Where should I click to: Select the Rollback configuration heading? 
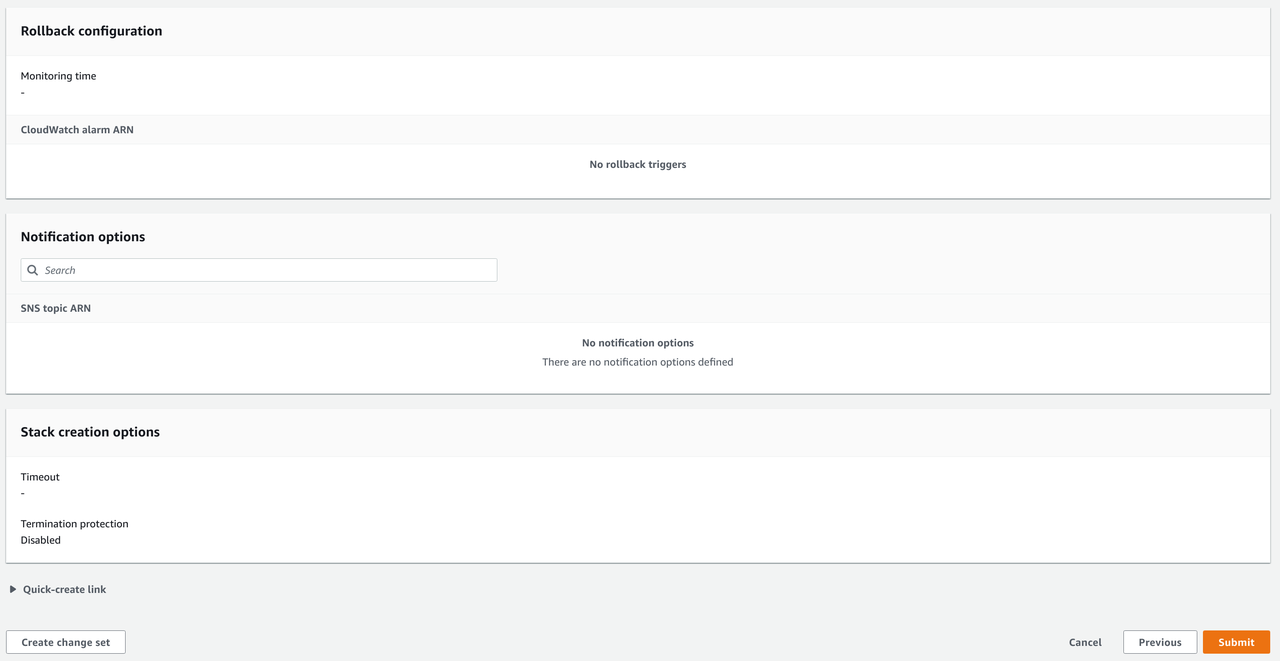[91, 31]
